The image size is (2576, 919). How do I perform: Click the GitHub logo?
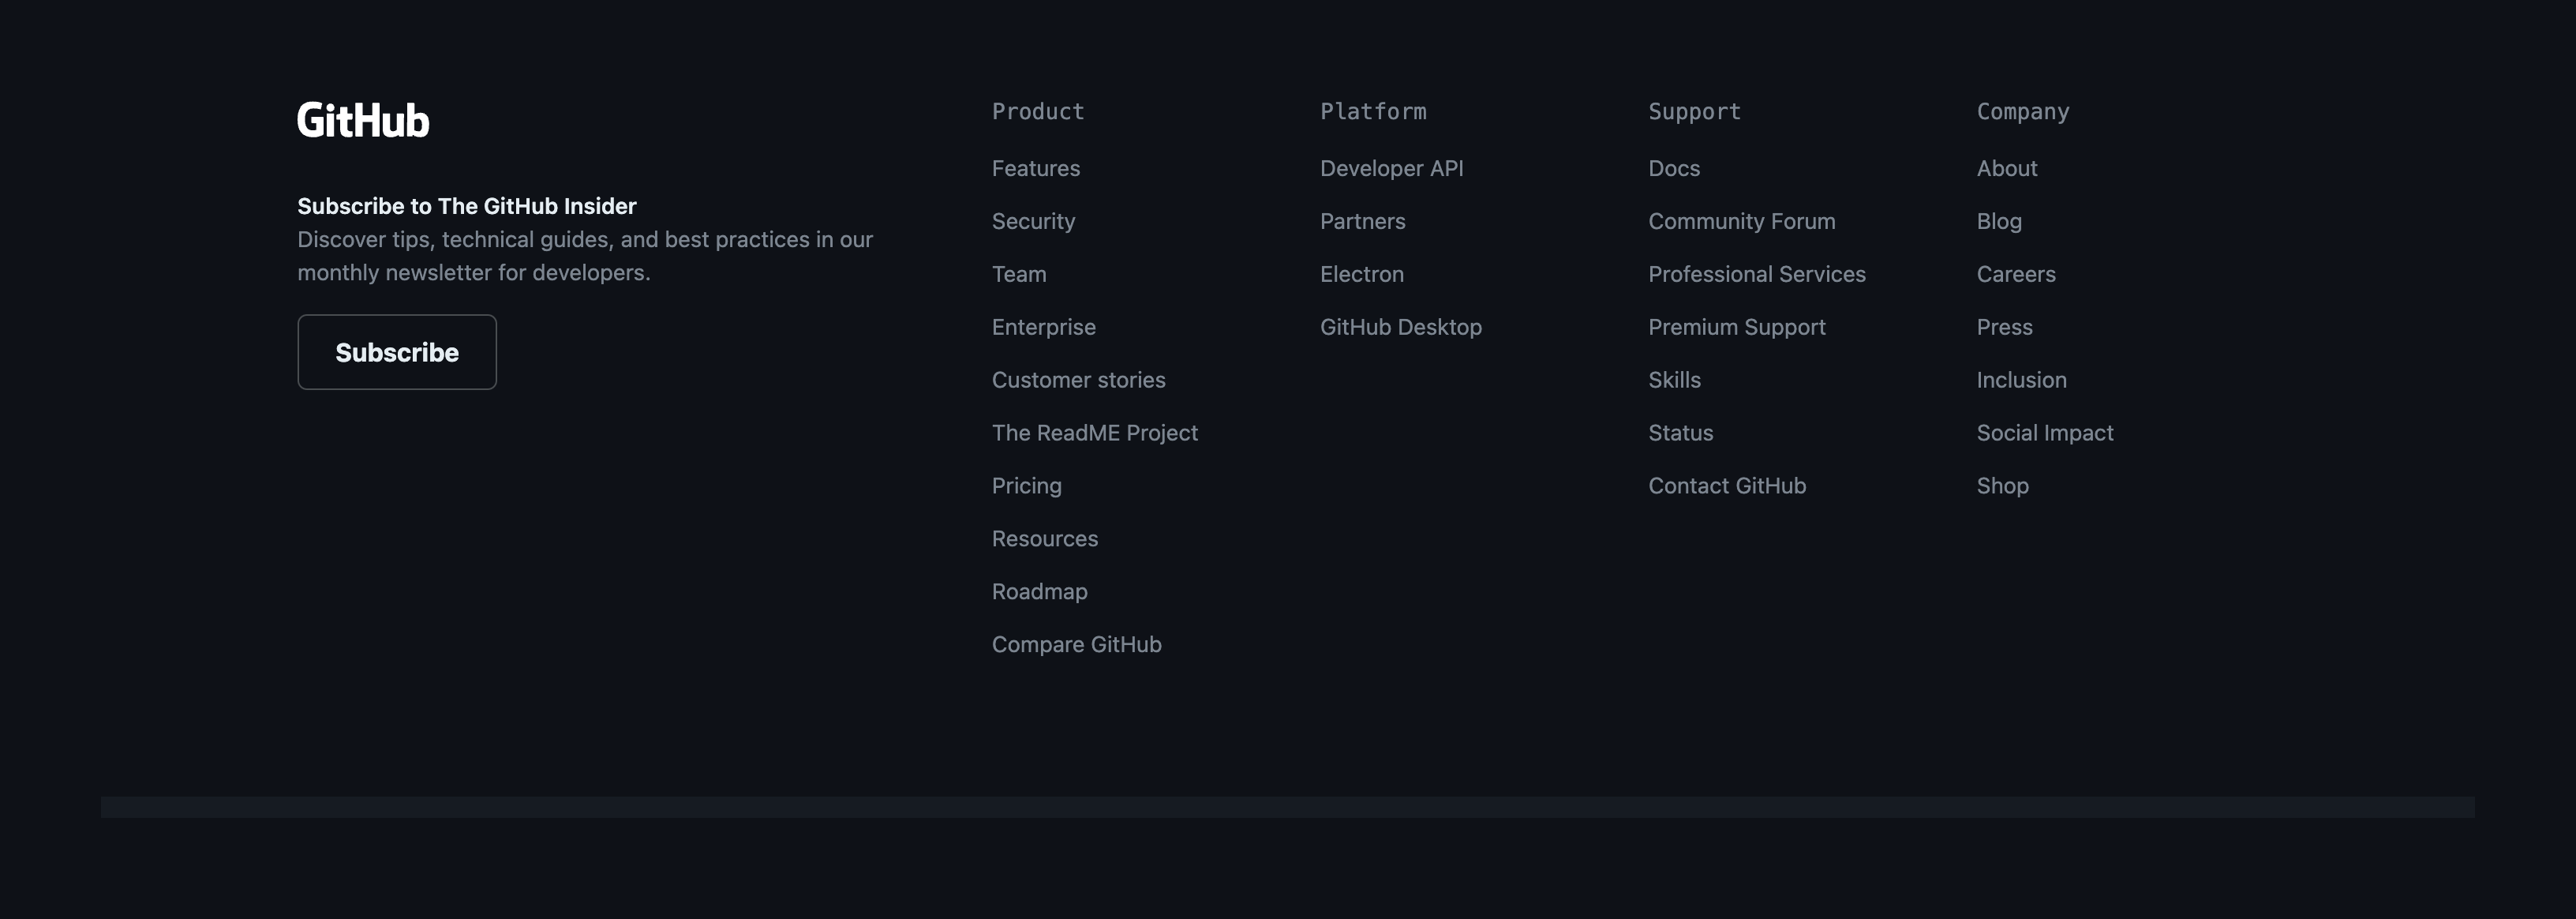click(x=363, y=120)
